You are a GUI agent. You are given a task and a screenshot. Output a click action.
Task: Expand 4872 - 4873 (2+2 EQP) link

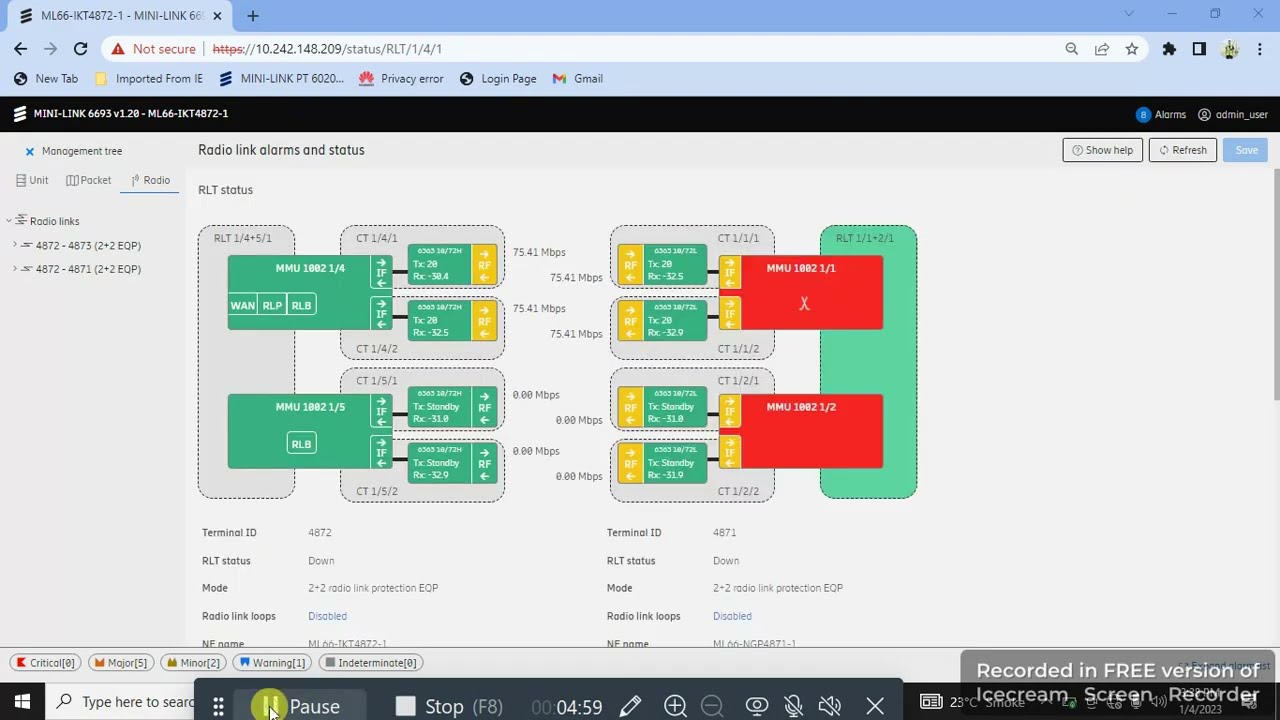[x=15, y=245]
